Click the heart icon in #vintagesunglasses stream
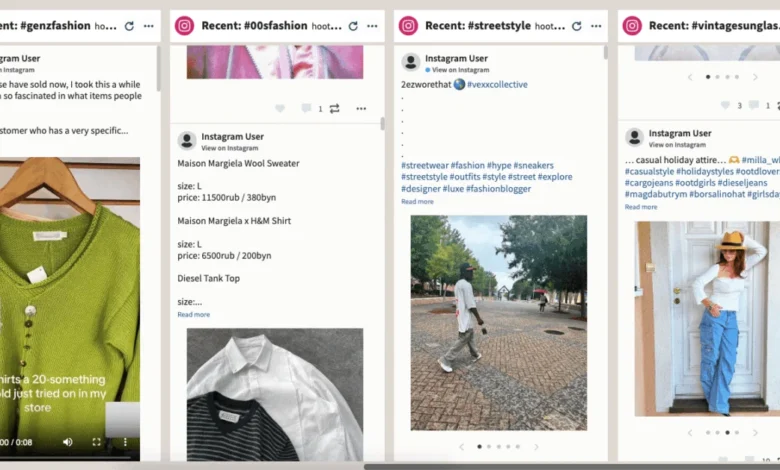 point(726,105)
